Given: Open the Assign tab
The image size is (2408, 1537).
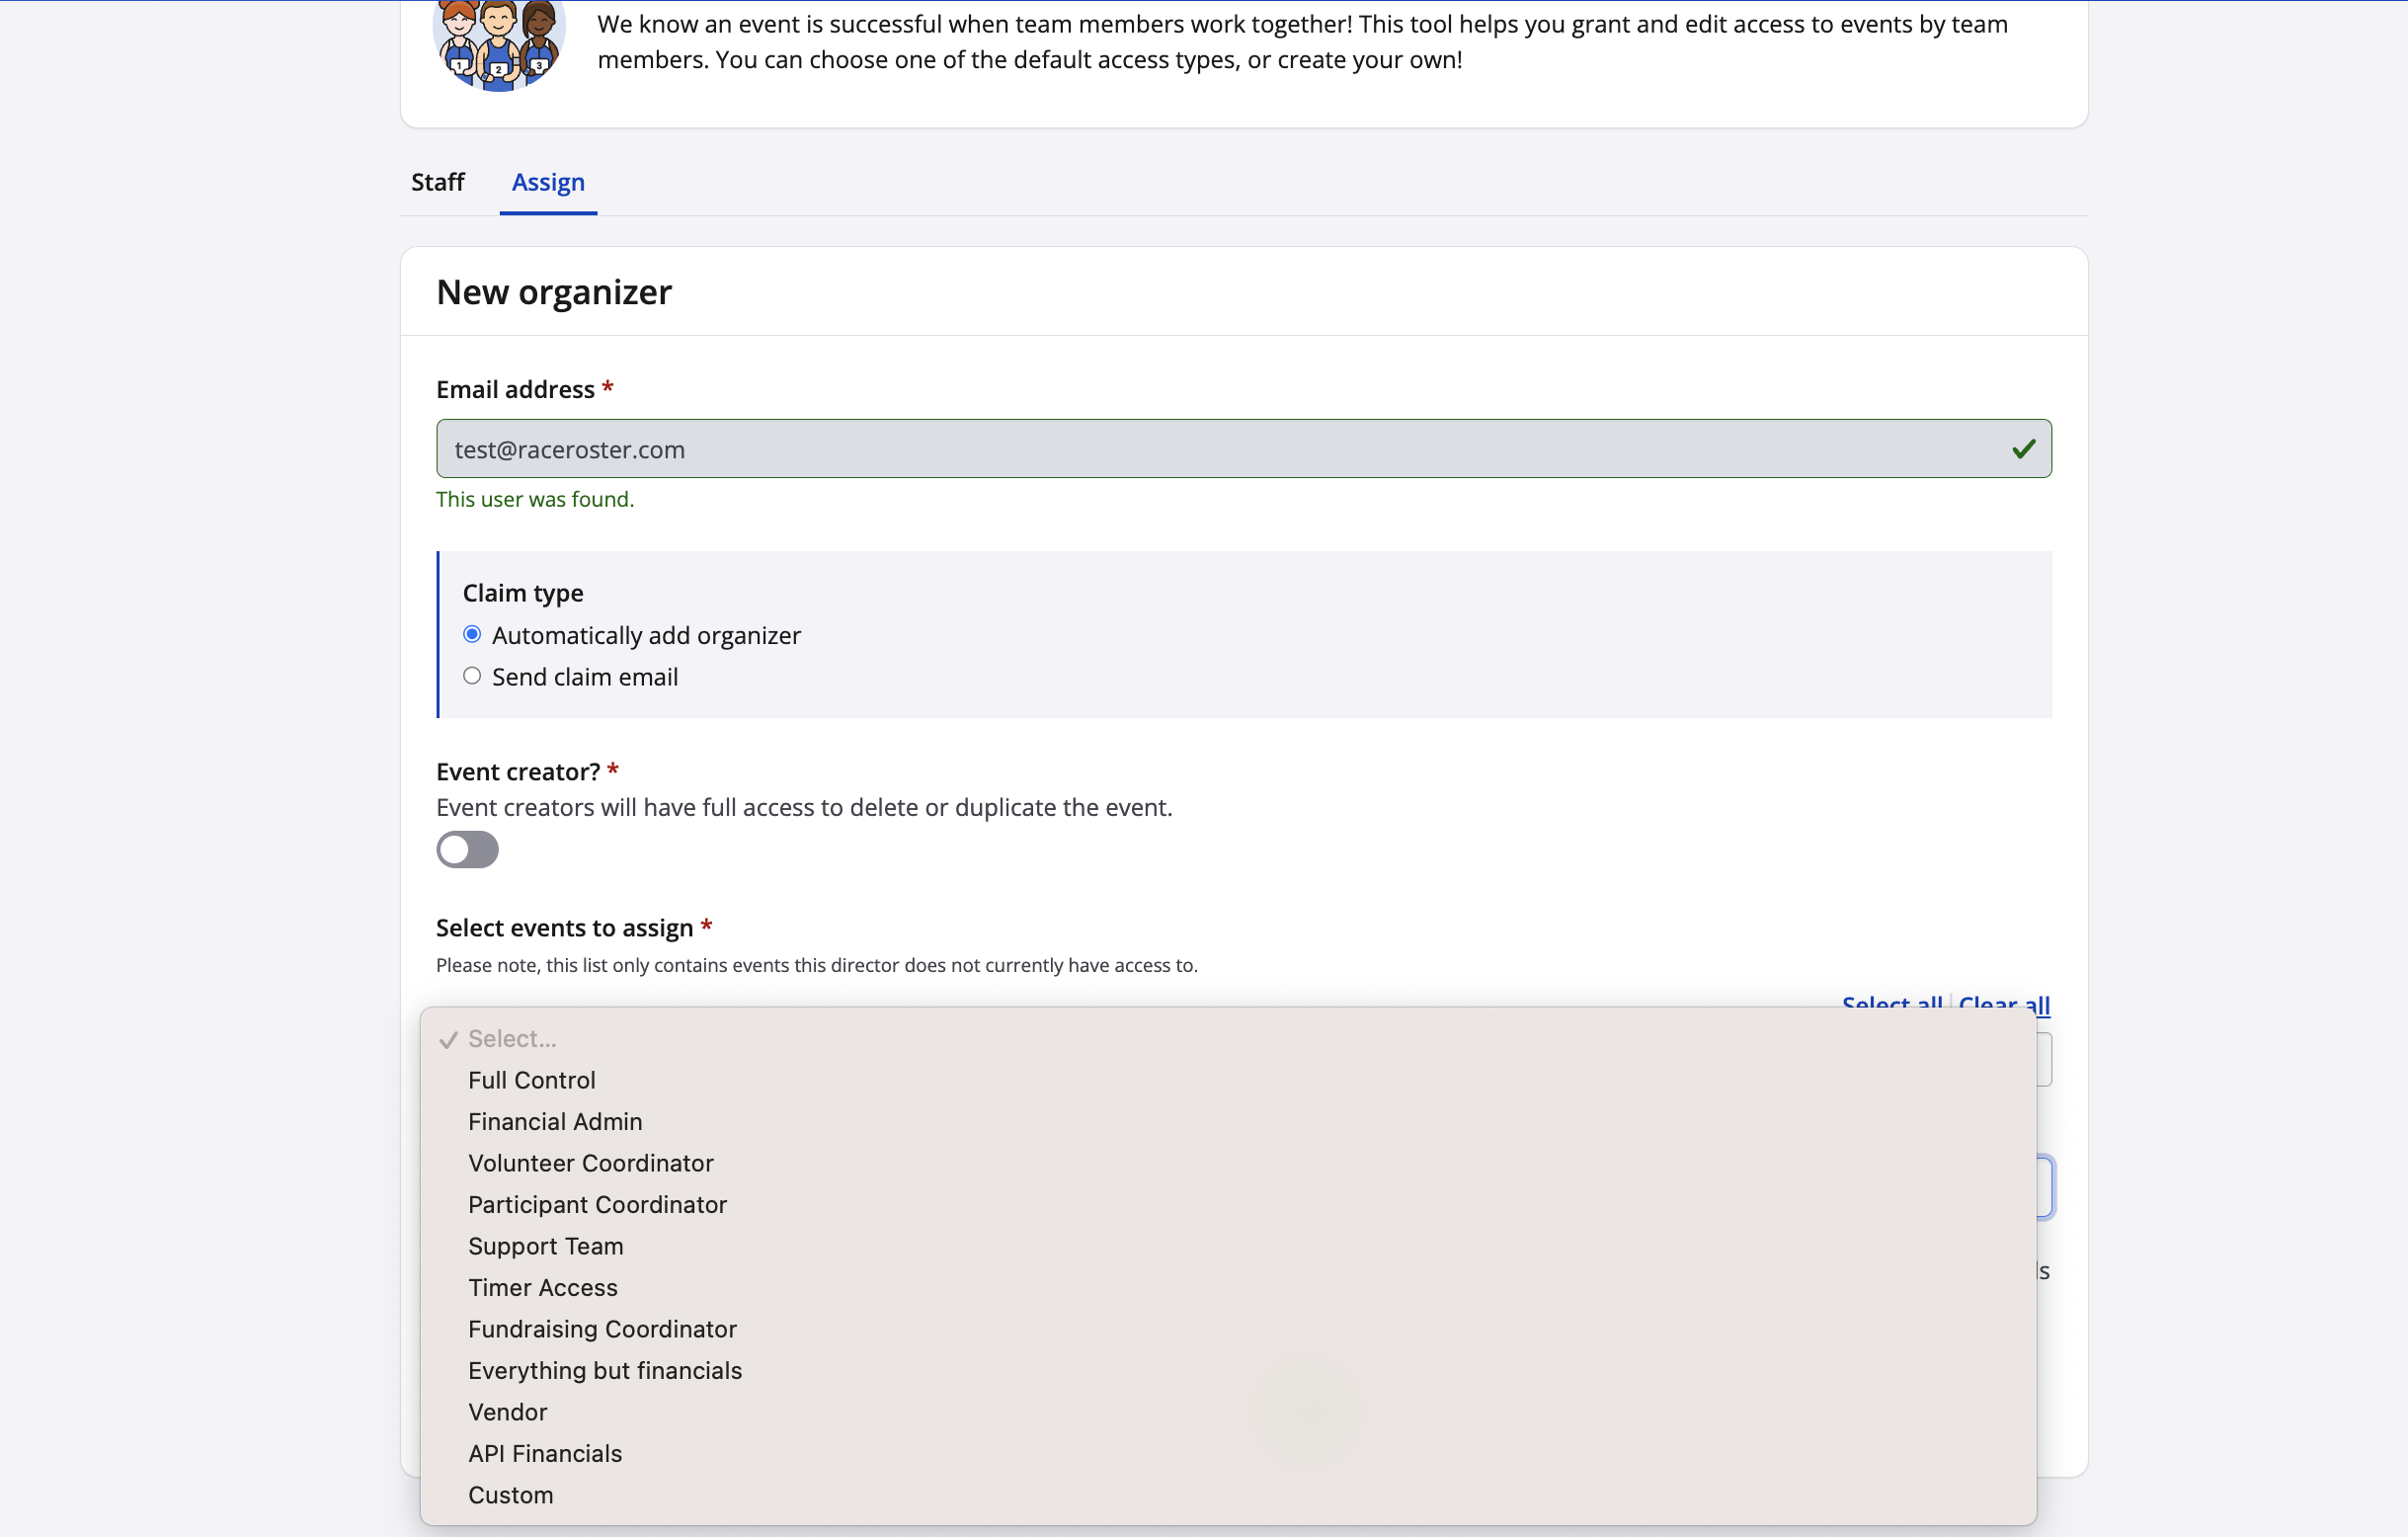Looking at the screenshot, I should tap(548, 182).
